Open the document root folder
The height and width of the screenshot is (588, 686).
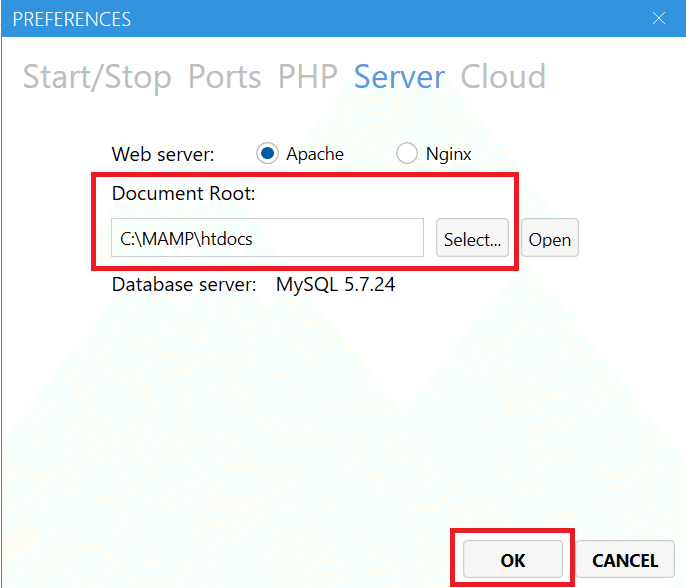pyautogui.click(x=549, y=239)
